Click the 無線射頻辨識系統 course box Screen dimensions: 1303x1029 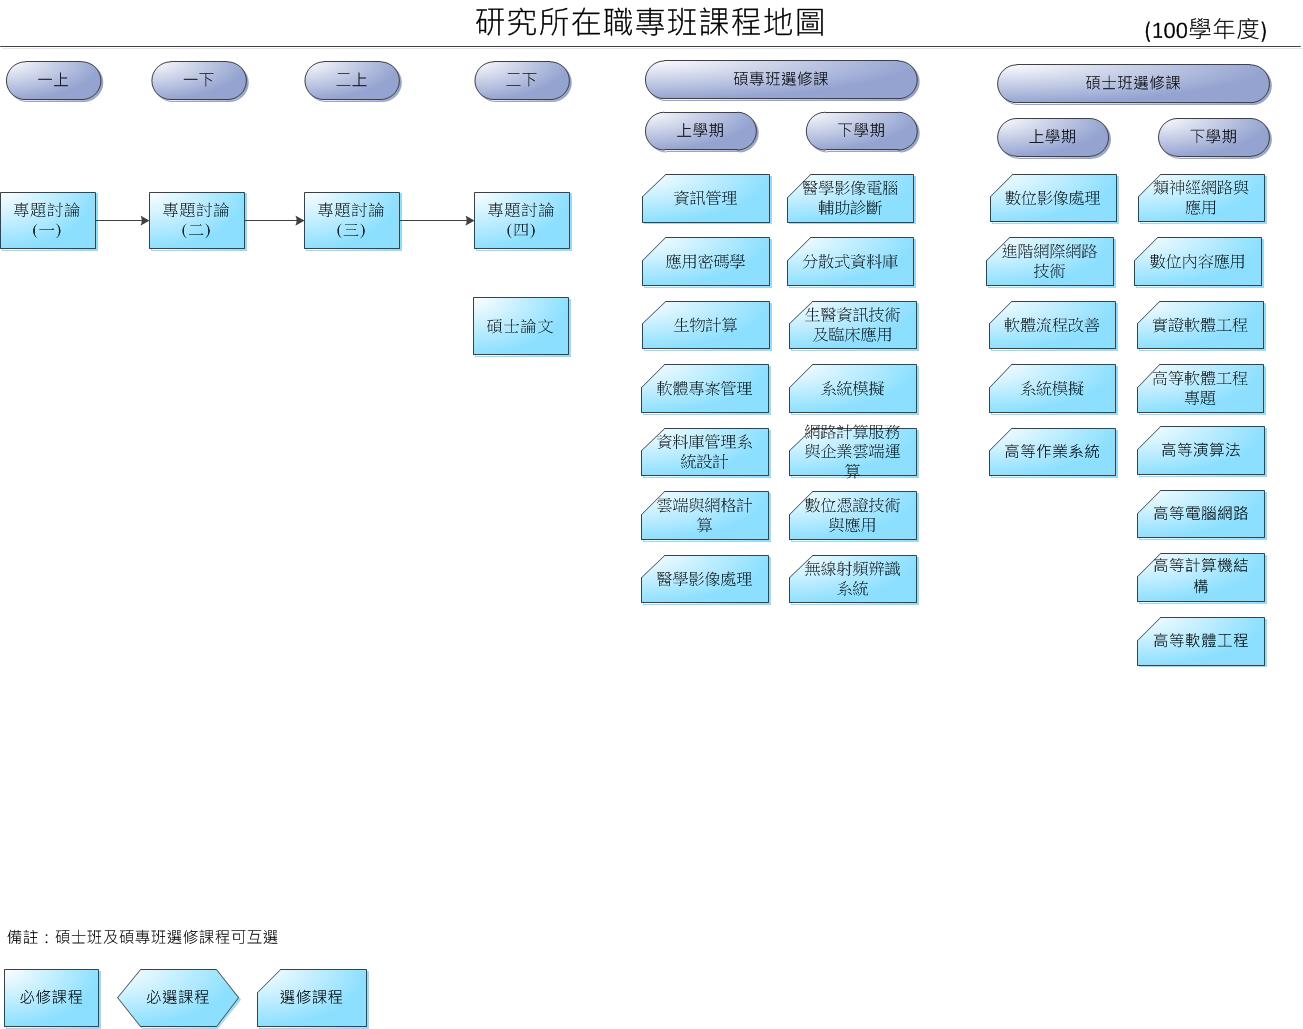(852, 579)
